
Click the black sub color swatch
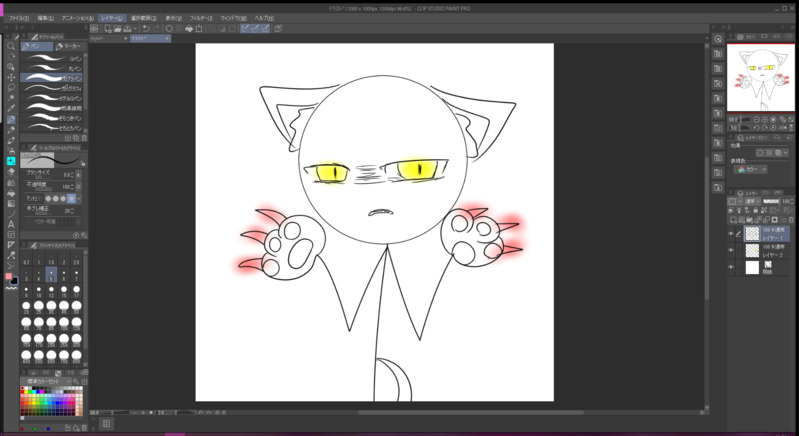point(14,281)
